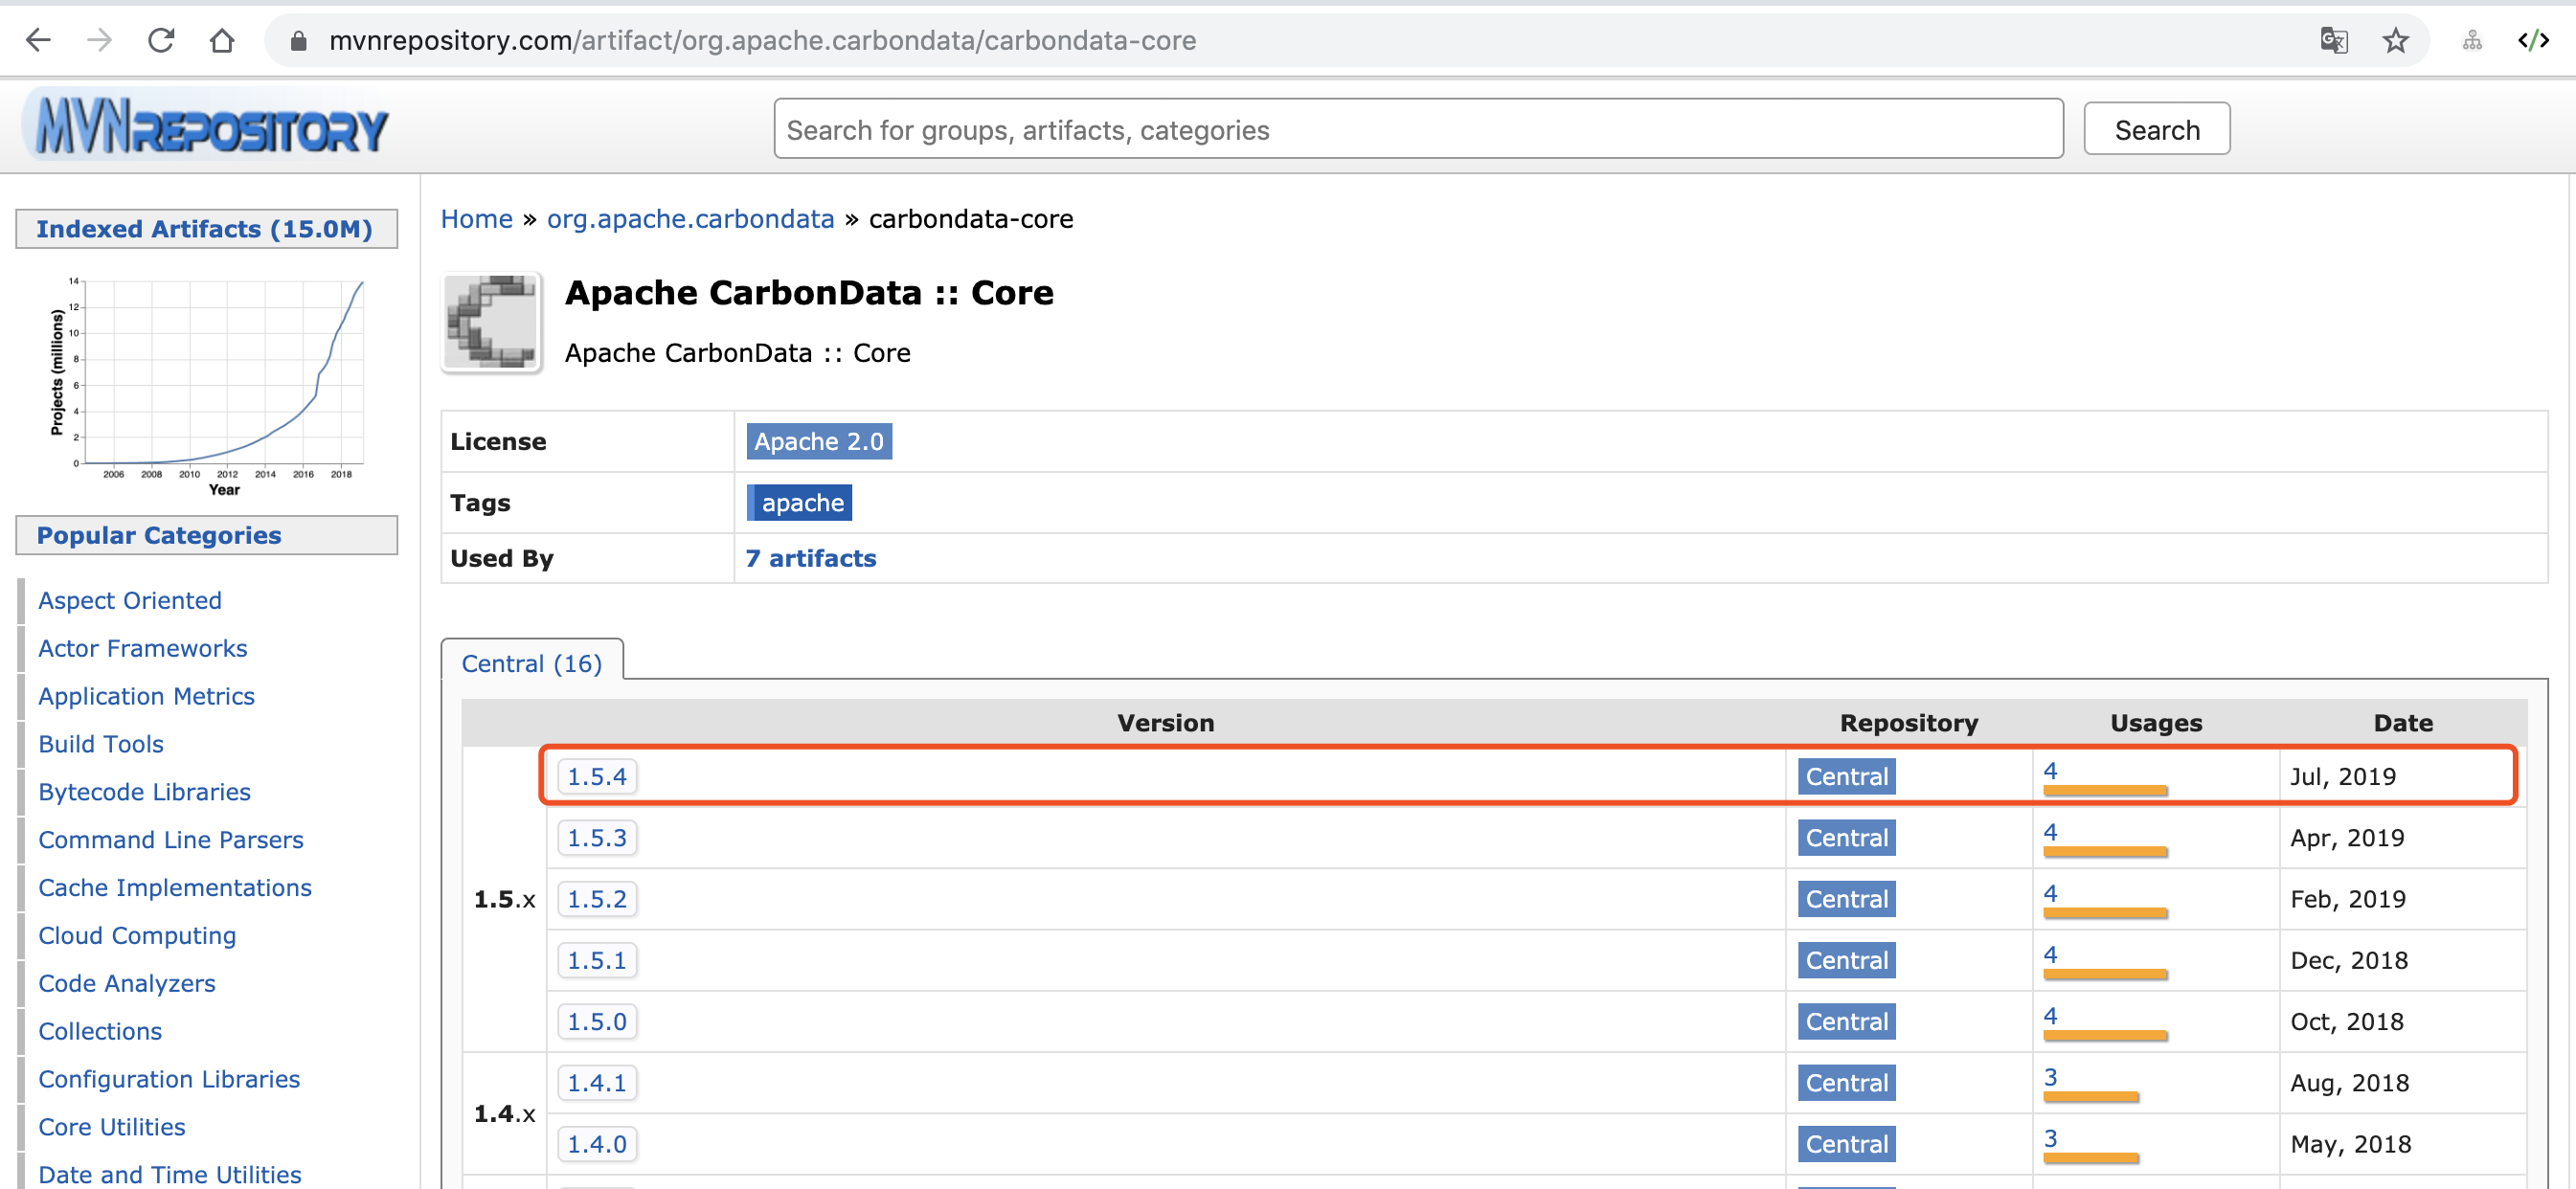Go forward using the forward arrow
2576x1189 pixels.
tap(98, 40)
